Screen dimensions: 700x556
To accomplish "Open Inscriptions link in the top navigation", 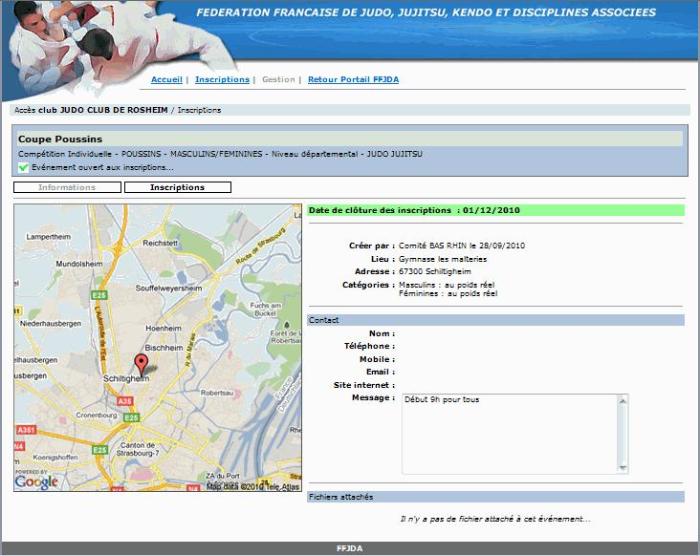I will click(x=222, y=79).
